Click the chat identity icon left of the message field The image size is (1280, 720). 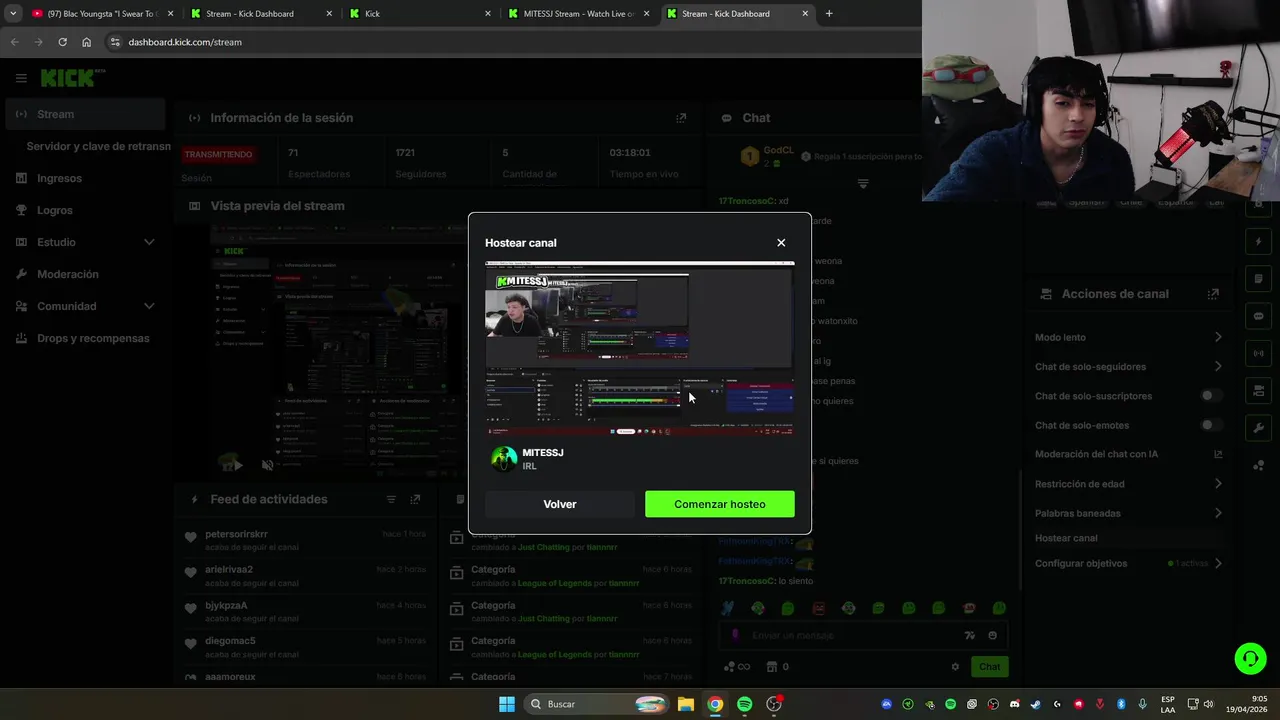click(736, 634)
